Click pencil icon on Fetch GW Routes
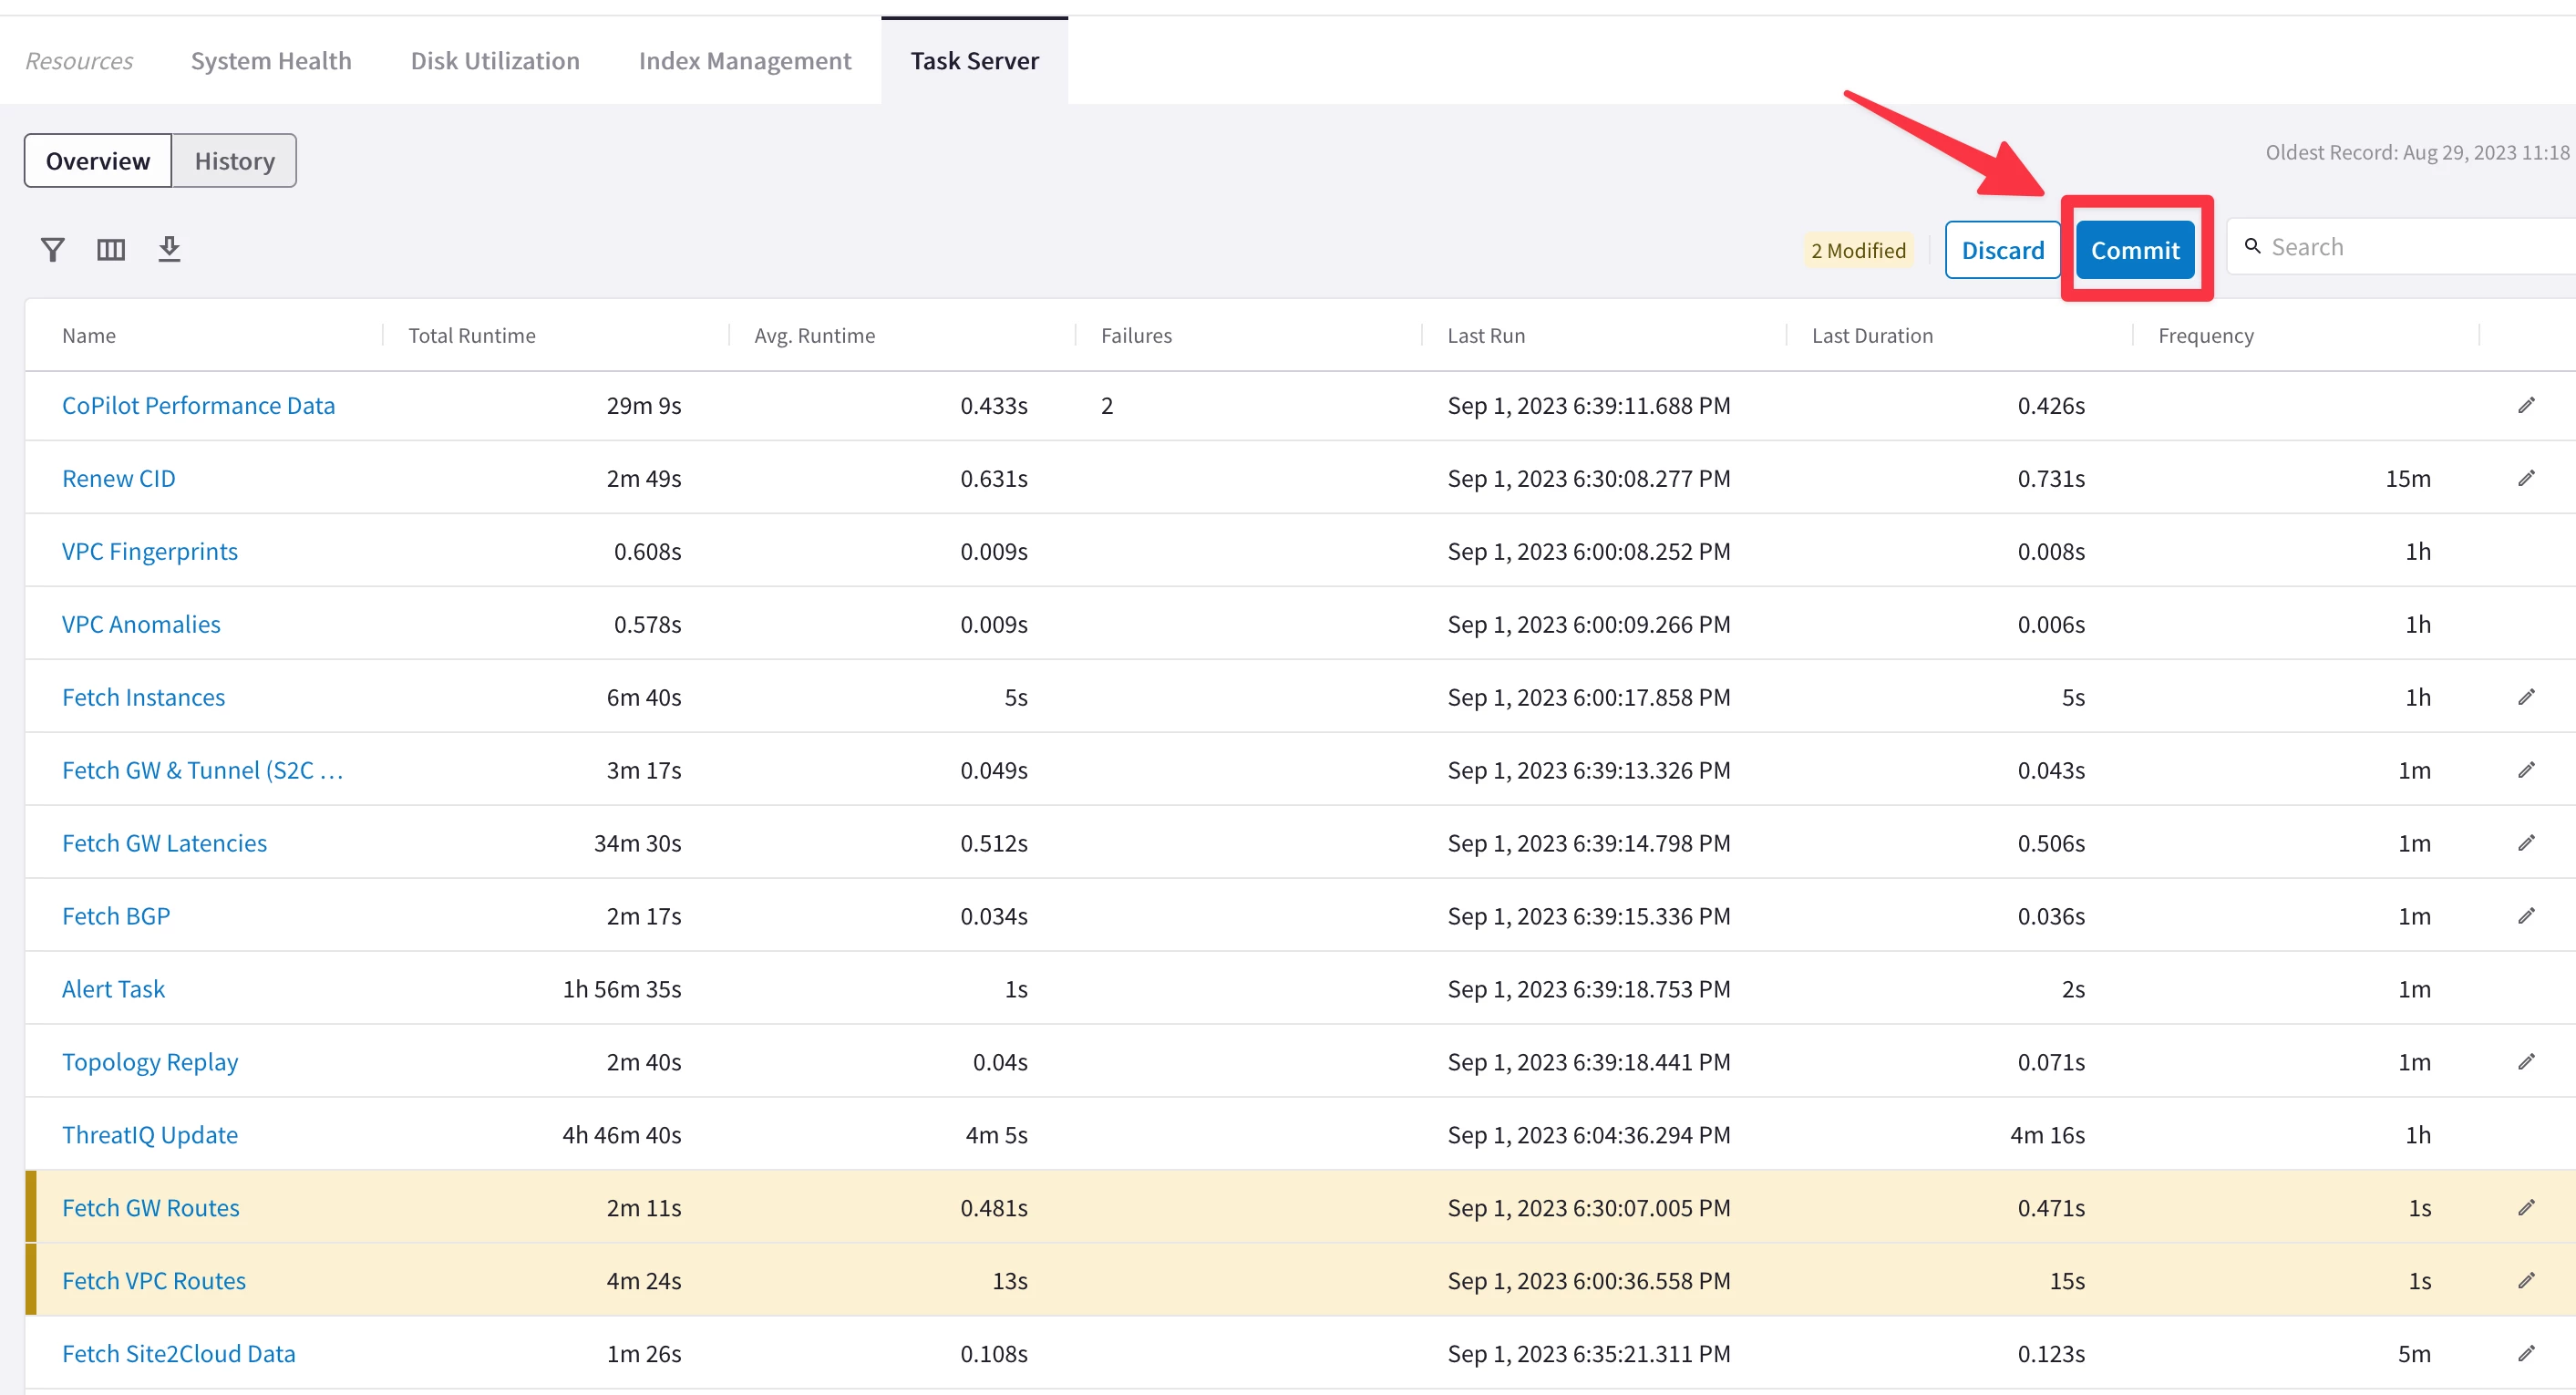2576x1395 pixels. tap(2526, 1208)
